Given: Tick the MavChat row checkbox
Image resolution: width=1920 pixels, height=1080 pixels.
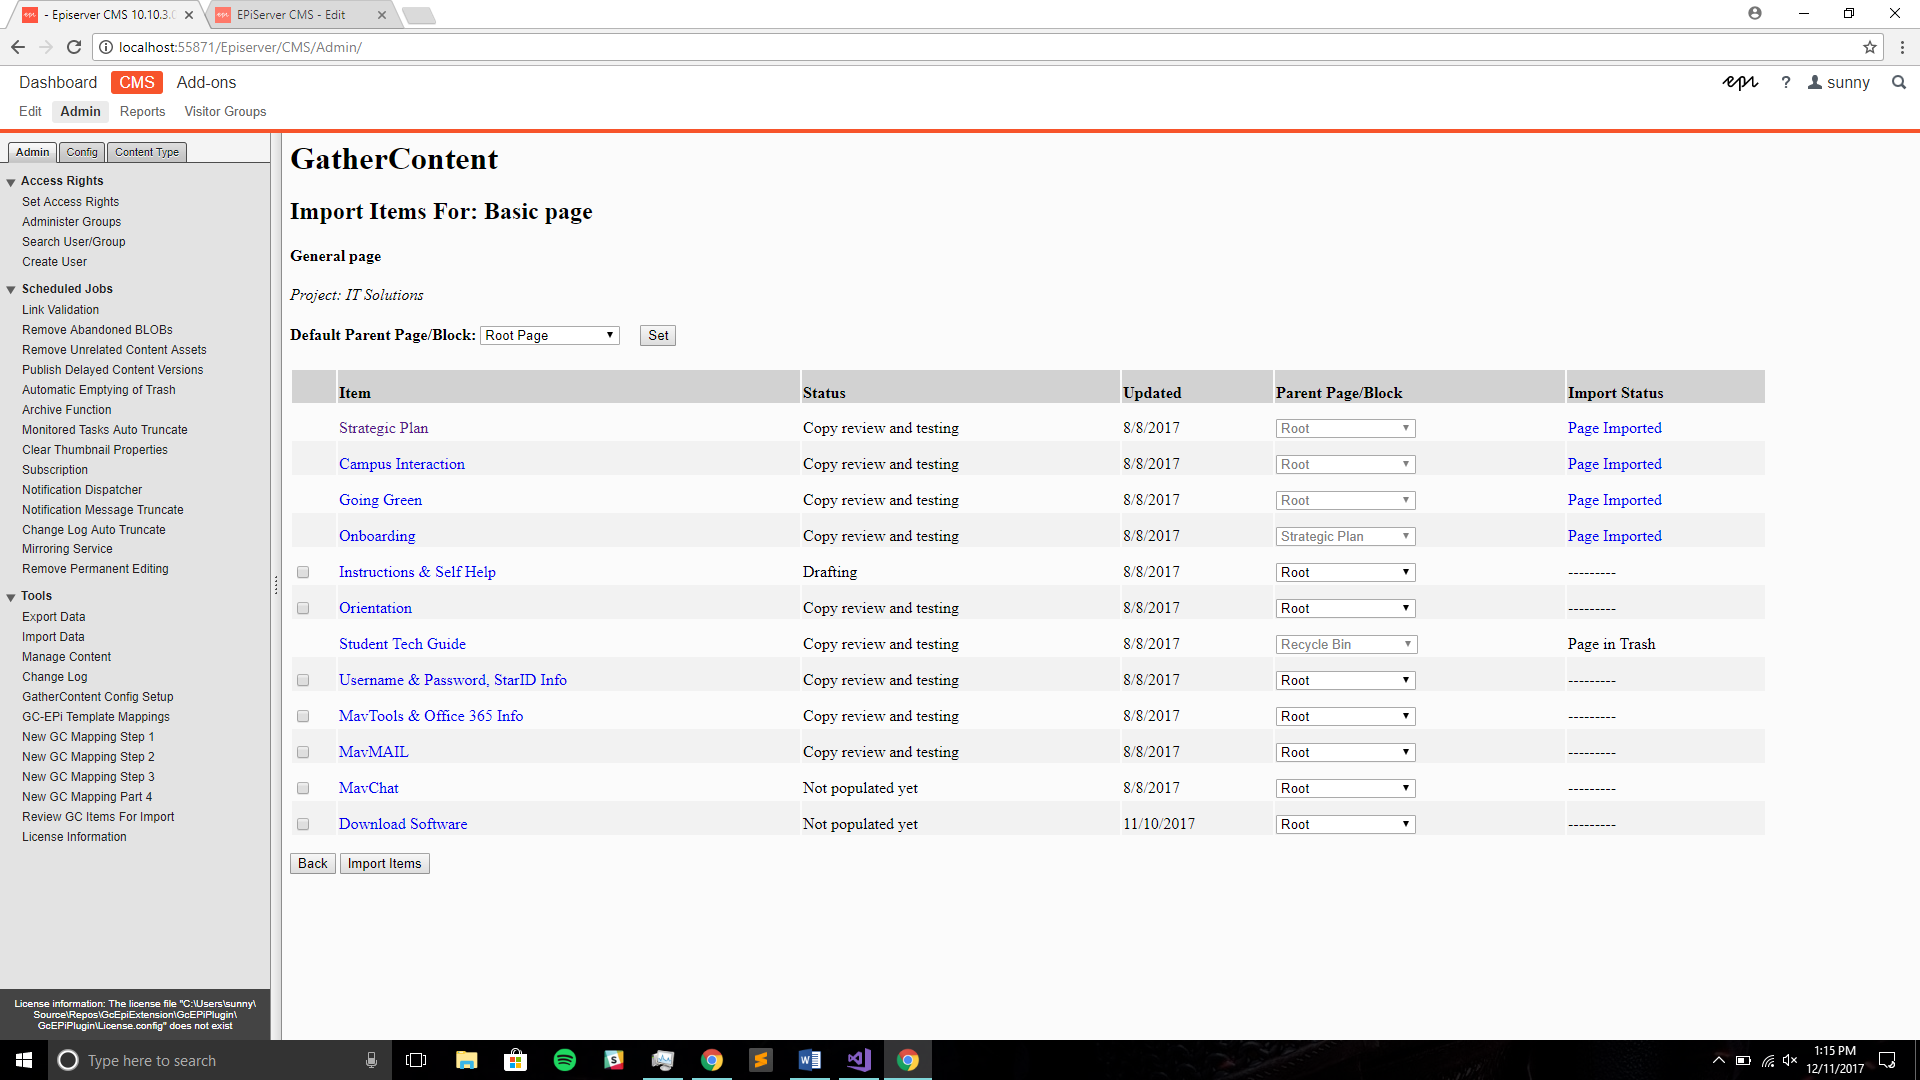Looking at the screenshot, I should click(x=303, y=788).
